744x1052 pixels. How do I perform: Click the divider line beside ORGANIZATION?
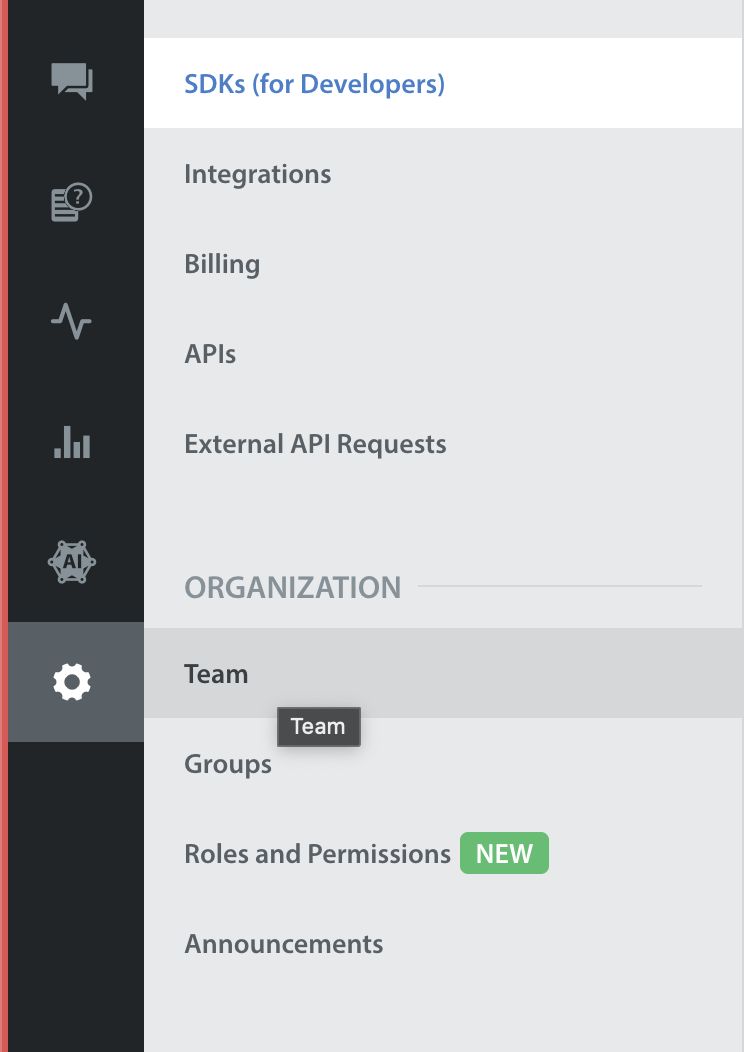(x=560, y=586)
